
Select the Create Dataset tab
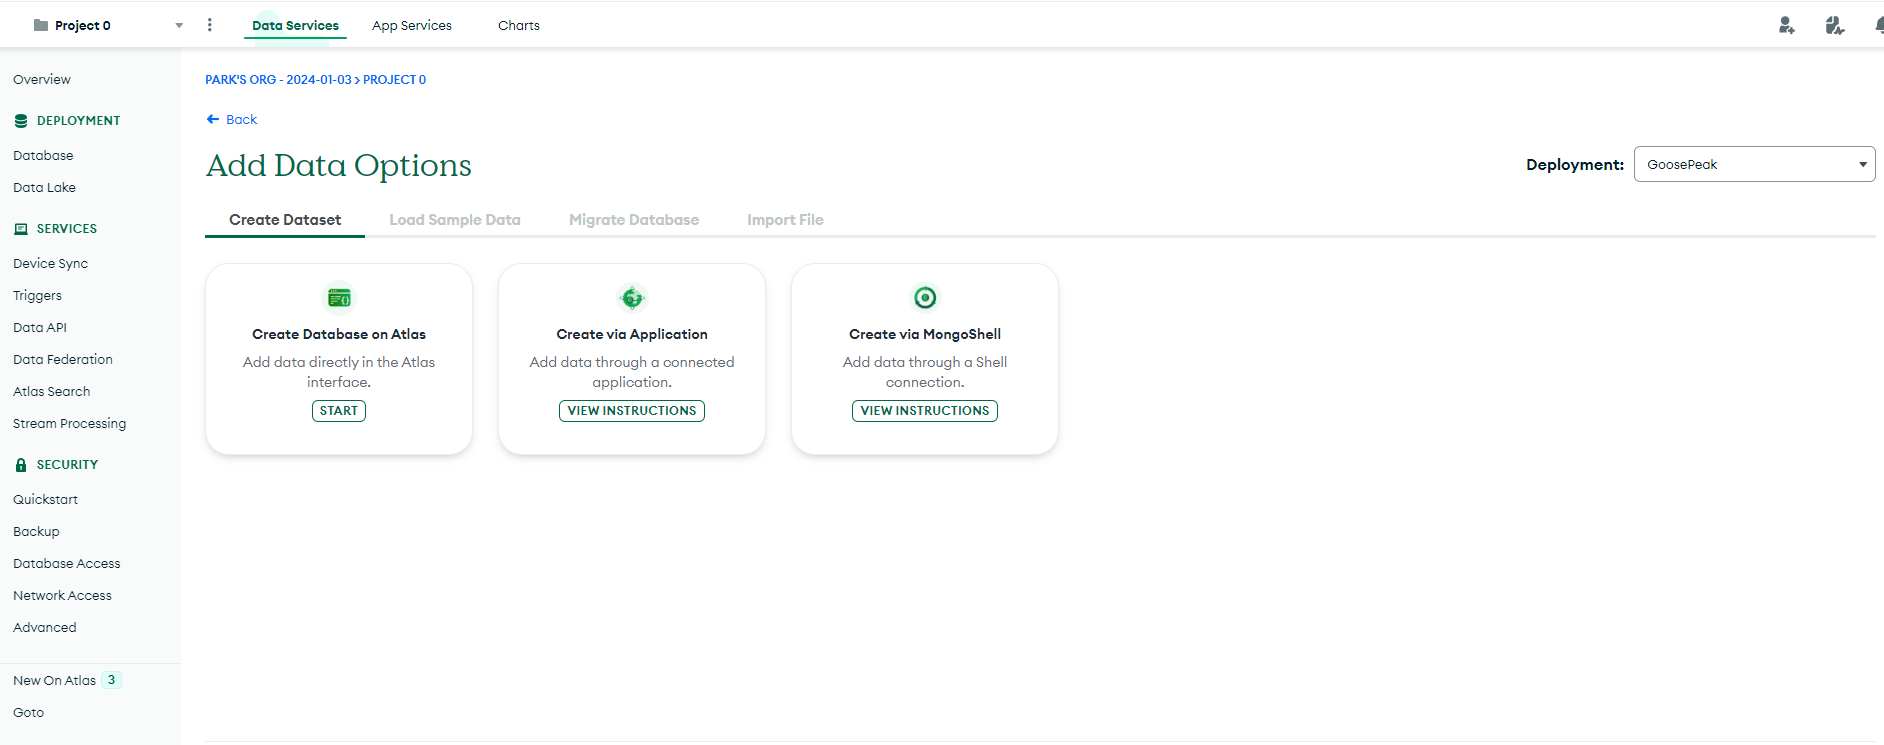point(285,220)
